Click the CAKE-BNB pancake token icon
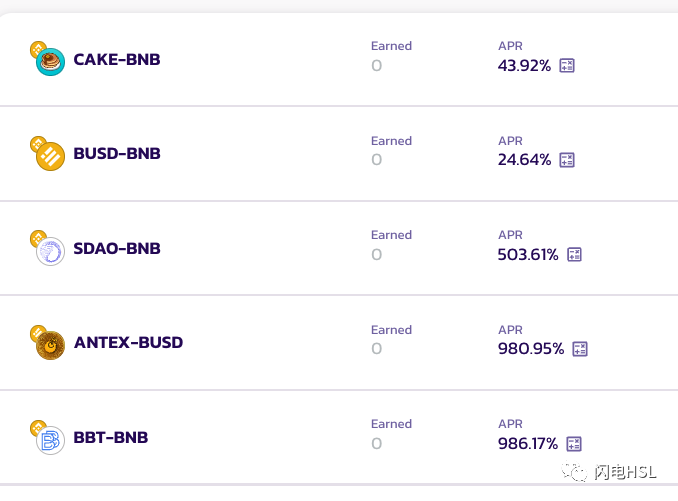 (48, 59)
